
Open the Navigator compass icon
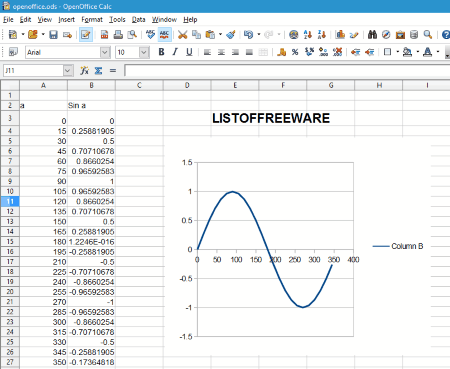386,34
